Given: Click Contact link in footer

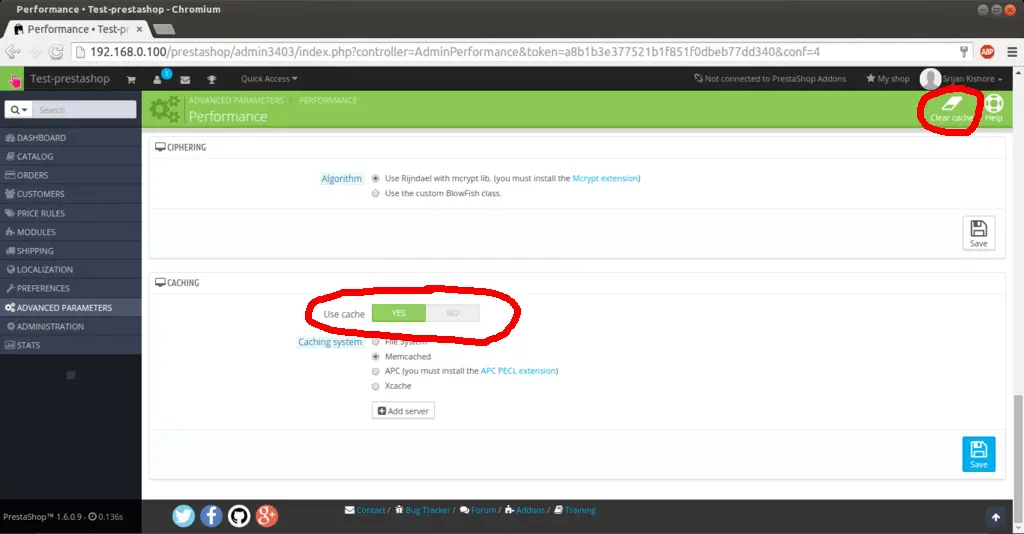Looking at the screenshot, I should coord(370,510).
